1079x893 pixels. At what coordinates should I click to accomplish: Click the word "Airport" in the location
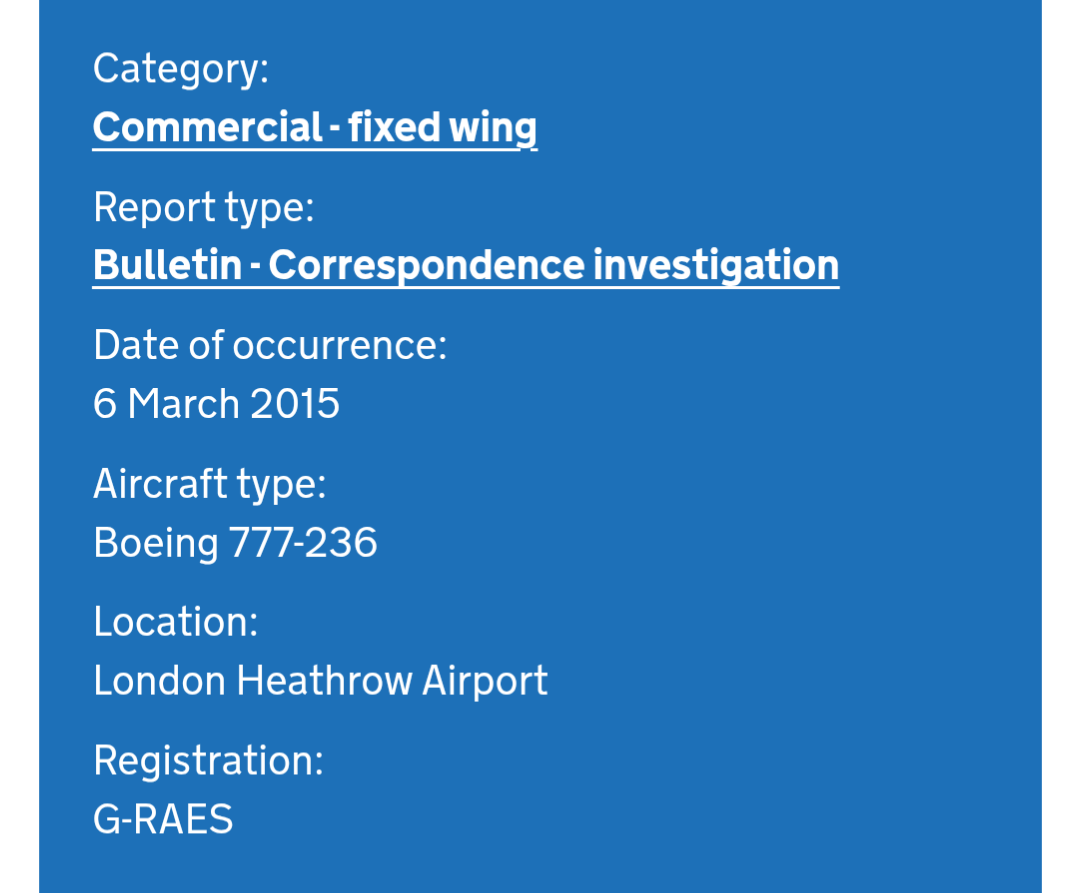[x=485, y=681]
